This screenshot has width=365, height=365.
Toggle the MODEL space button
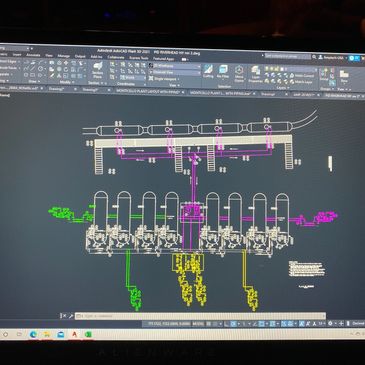click(198, 324)
